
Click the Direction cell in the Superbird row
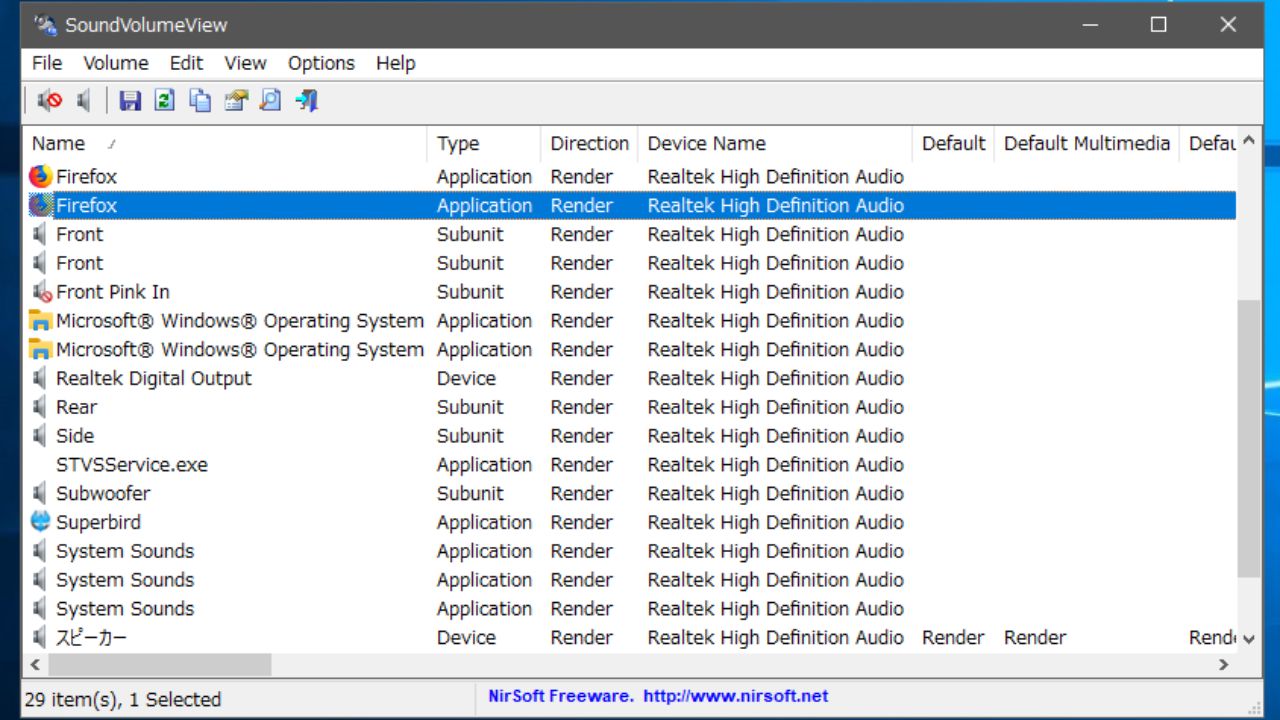coord(581,522)
